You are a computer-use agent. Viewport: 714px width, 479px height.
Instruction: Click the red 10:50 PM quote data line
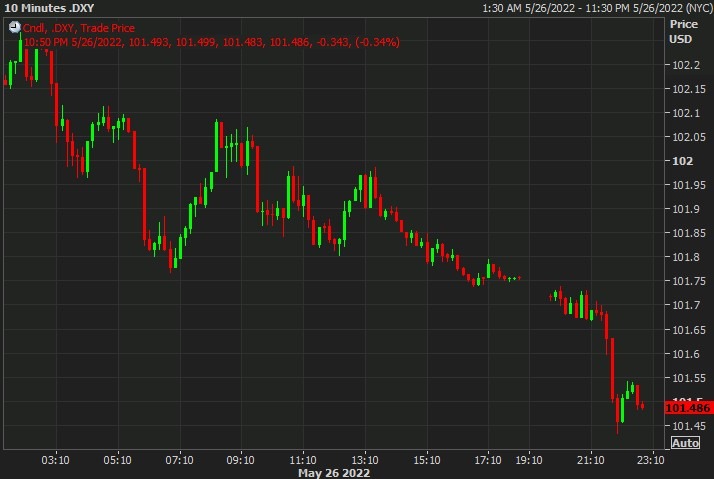click(x=212, y=42)
